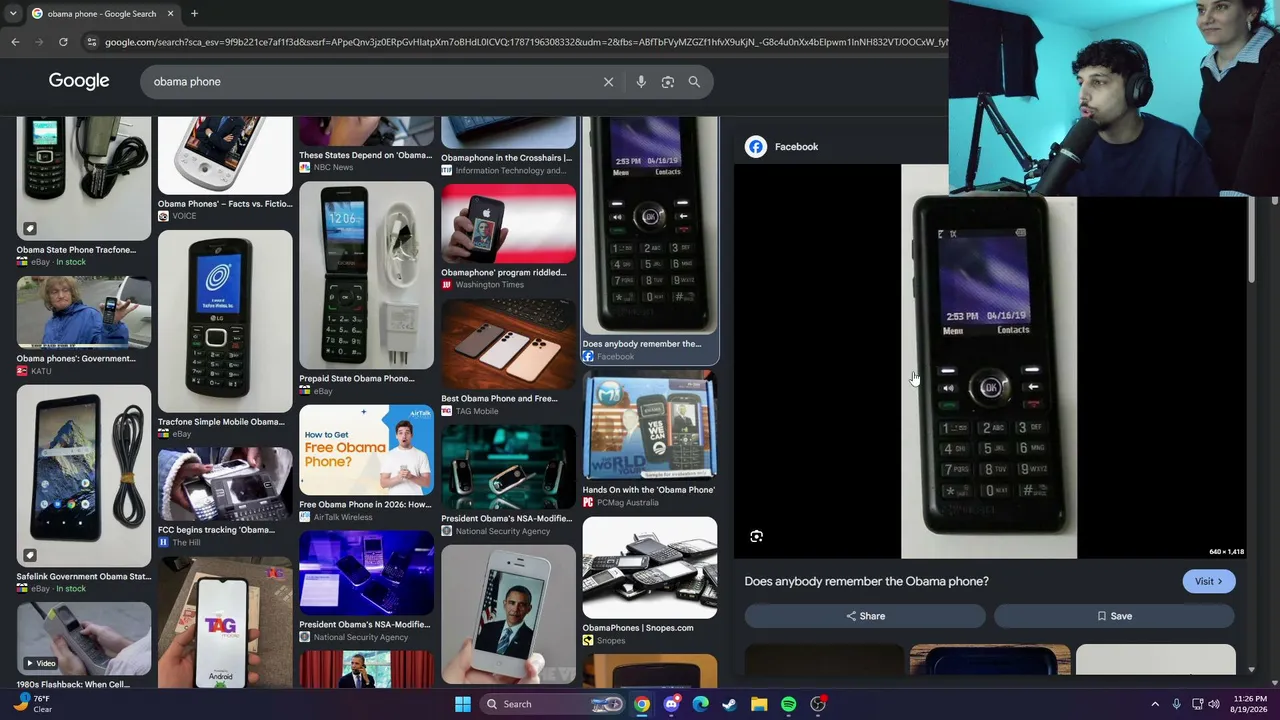The height and width of the screenshot is (720, 1280).
Task: Open the "How to Get Free Obama Phone?" thumbnail
Action: click(366, 449)
